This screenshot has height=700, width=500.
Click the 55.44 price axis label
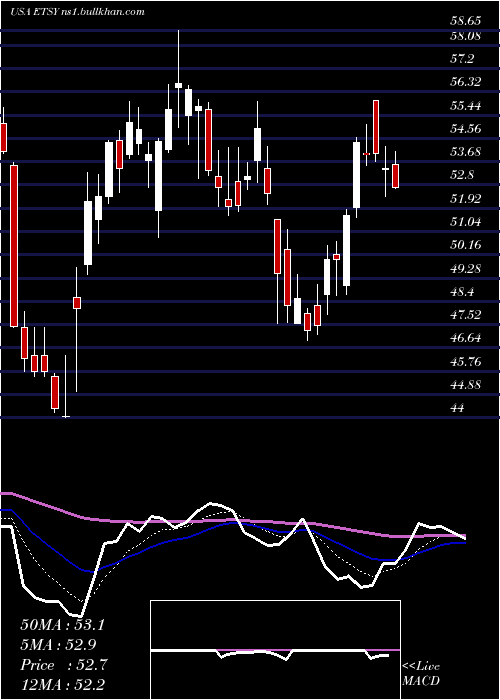point(466,106)
